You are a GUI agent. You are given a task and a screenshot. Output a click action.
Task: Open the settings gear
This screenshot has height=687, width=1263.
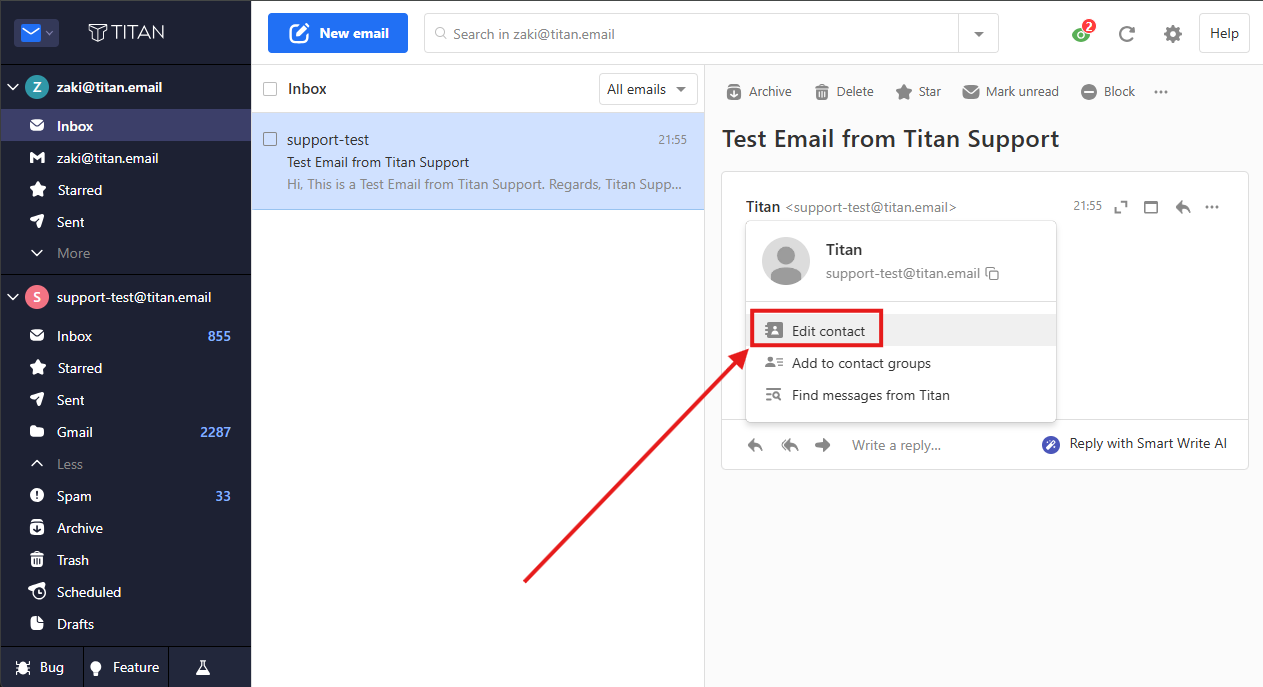[1173, 33]
